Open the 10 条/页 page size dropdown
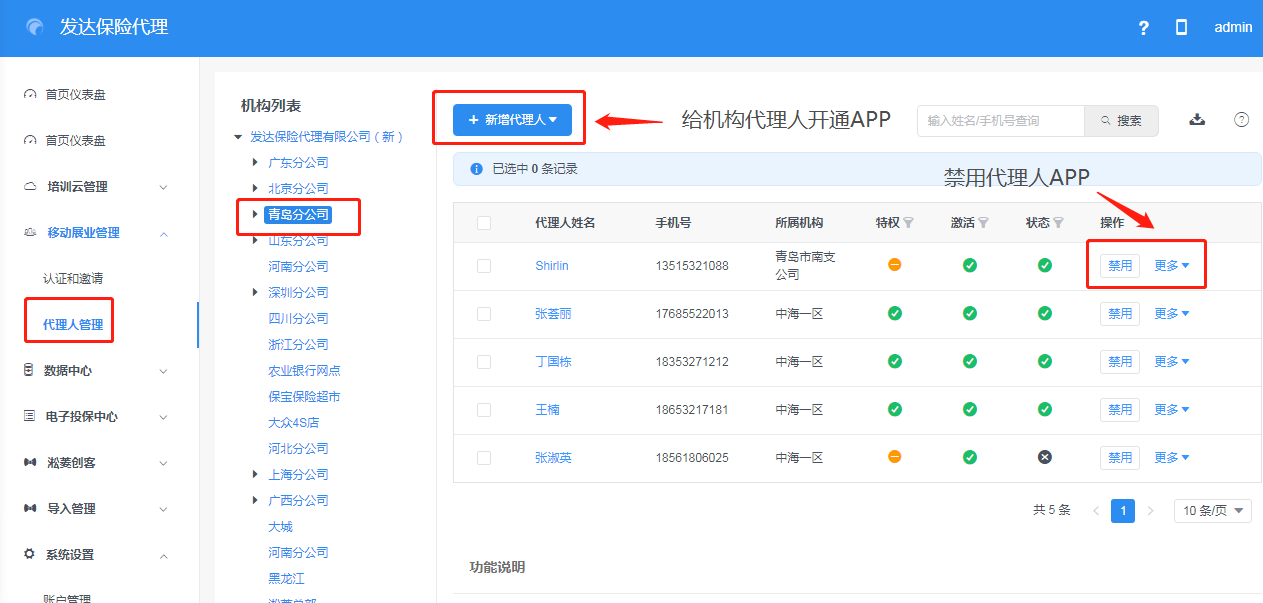 click(1212, 511)
